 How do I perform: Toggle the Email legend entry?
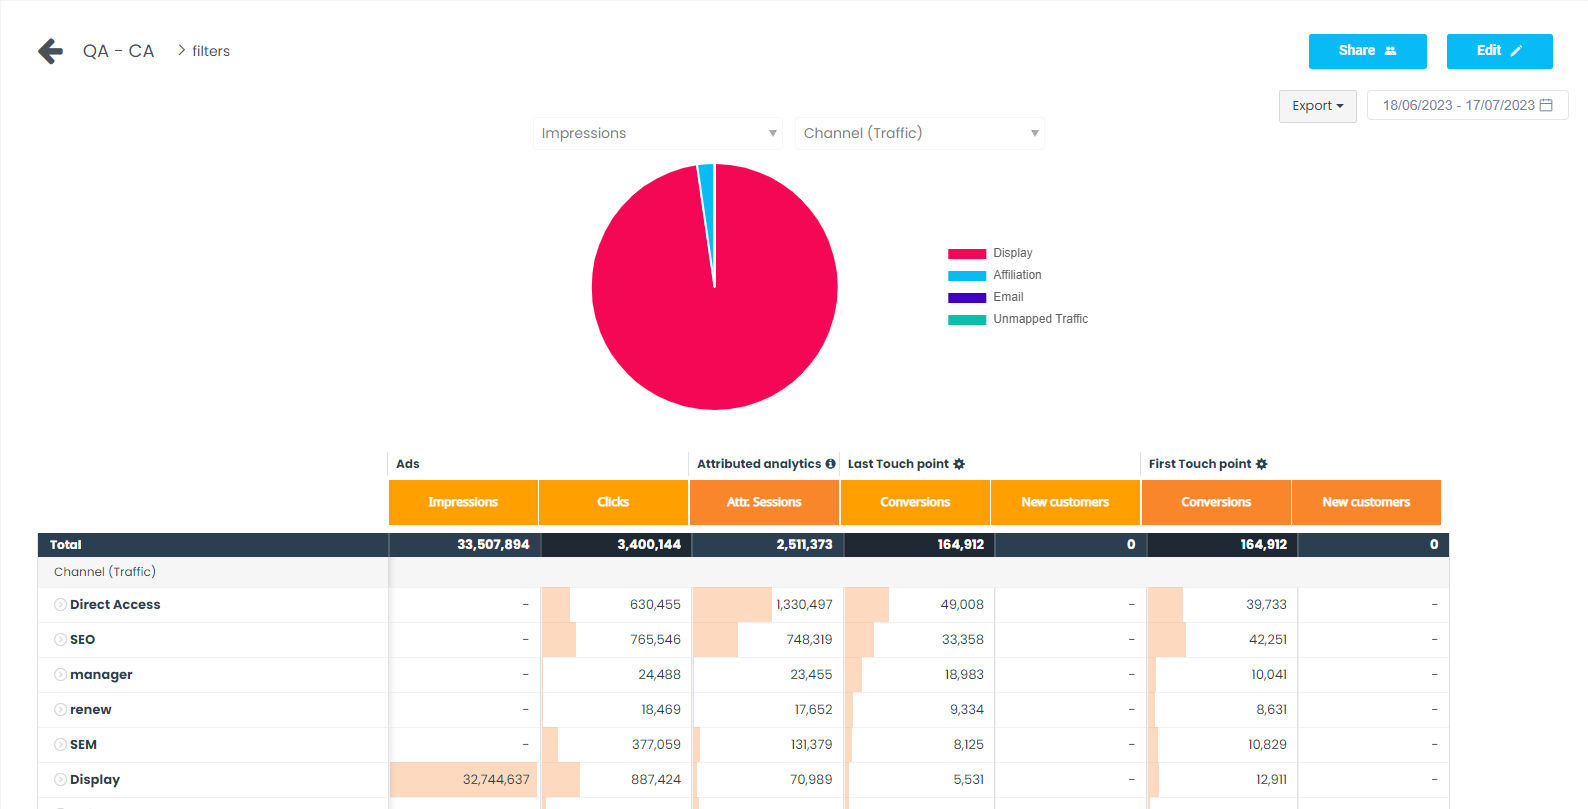click(x=1007, y=297)
